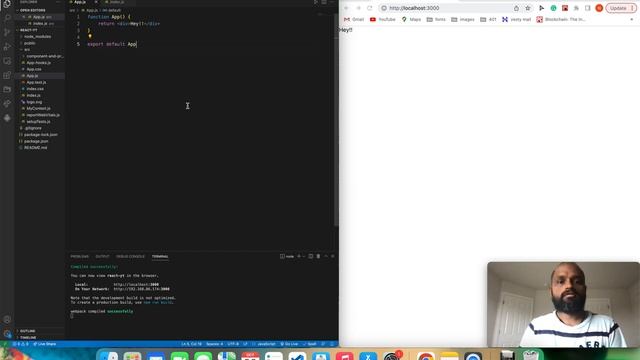Switch to the DEBUG CONSOLE panel tab
This screenshot has width=640, height=360.
pyautogui.click(x=130, y=256)
